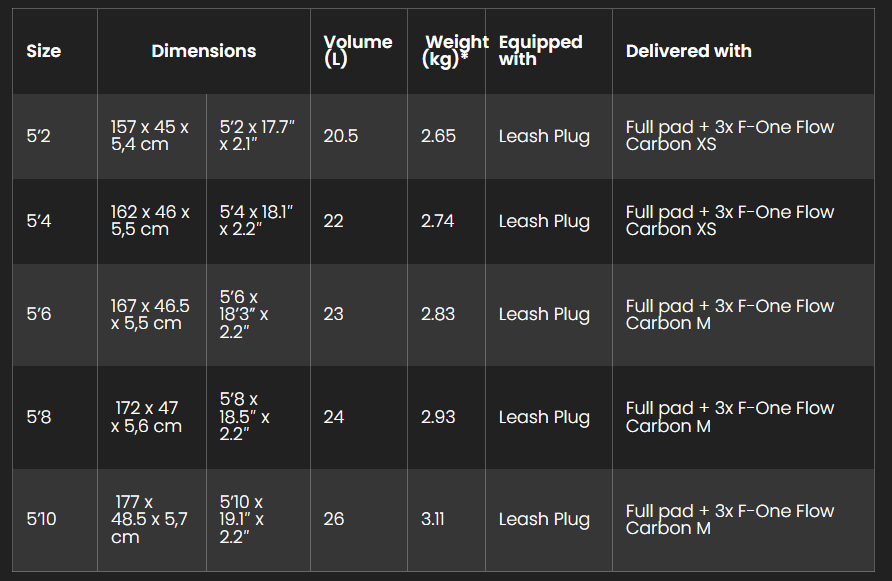The image size is (892, 581).
Task: Click the 5'4 size cell
Action: point(39,221)
